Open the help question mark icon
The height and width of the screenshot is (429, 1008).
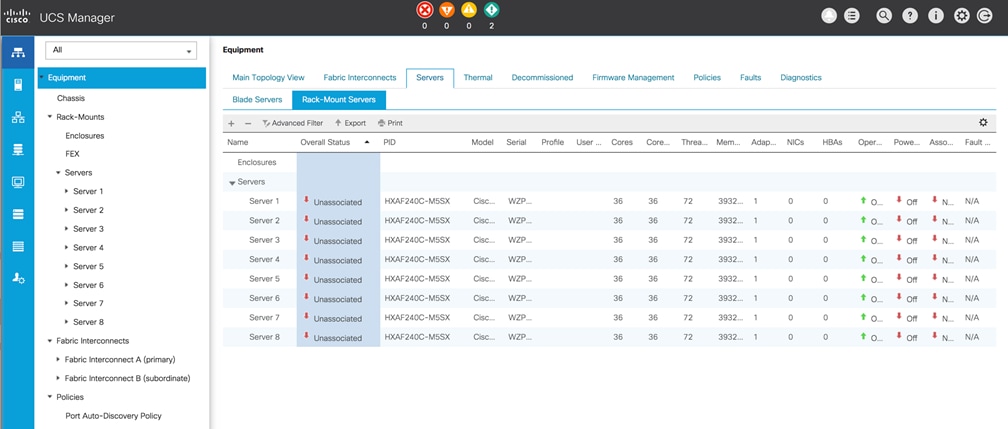coord(910,17)
